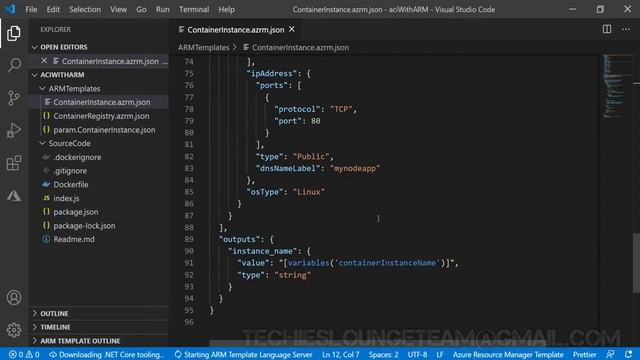Open the Accounts icon in activity bar
Viewport: 640px width, 360px height.
coord(14,298)
